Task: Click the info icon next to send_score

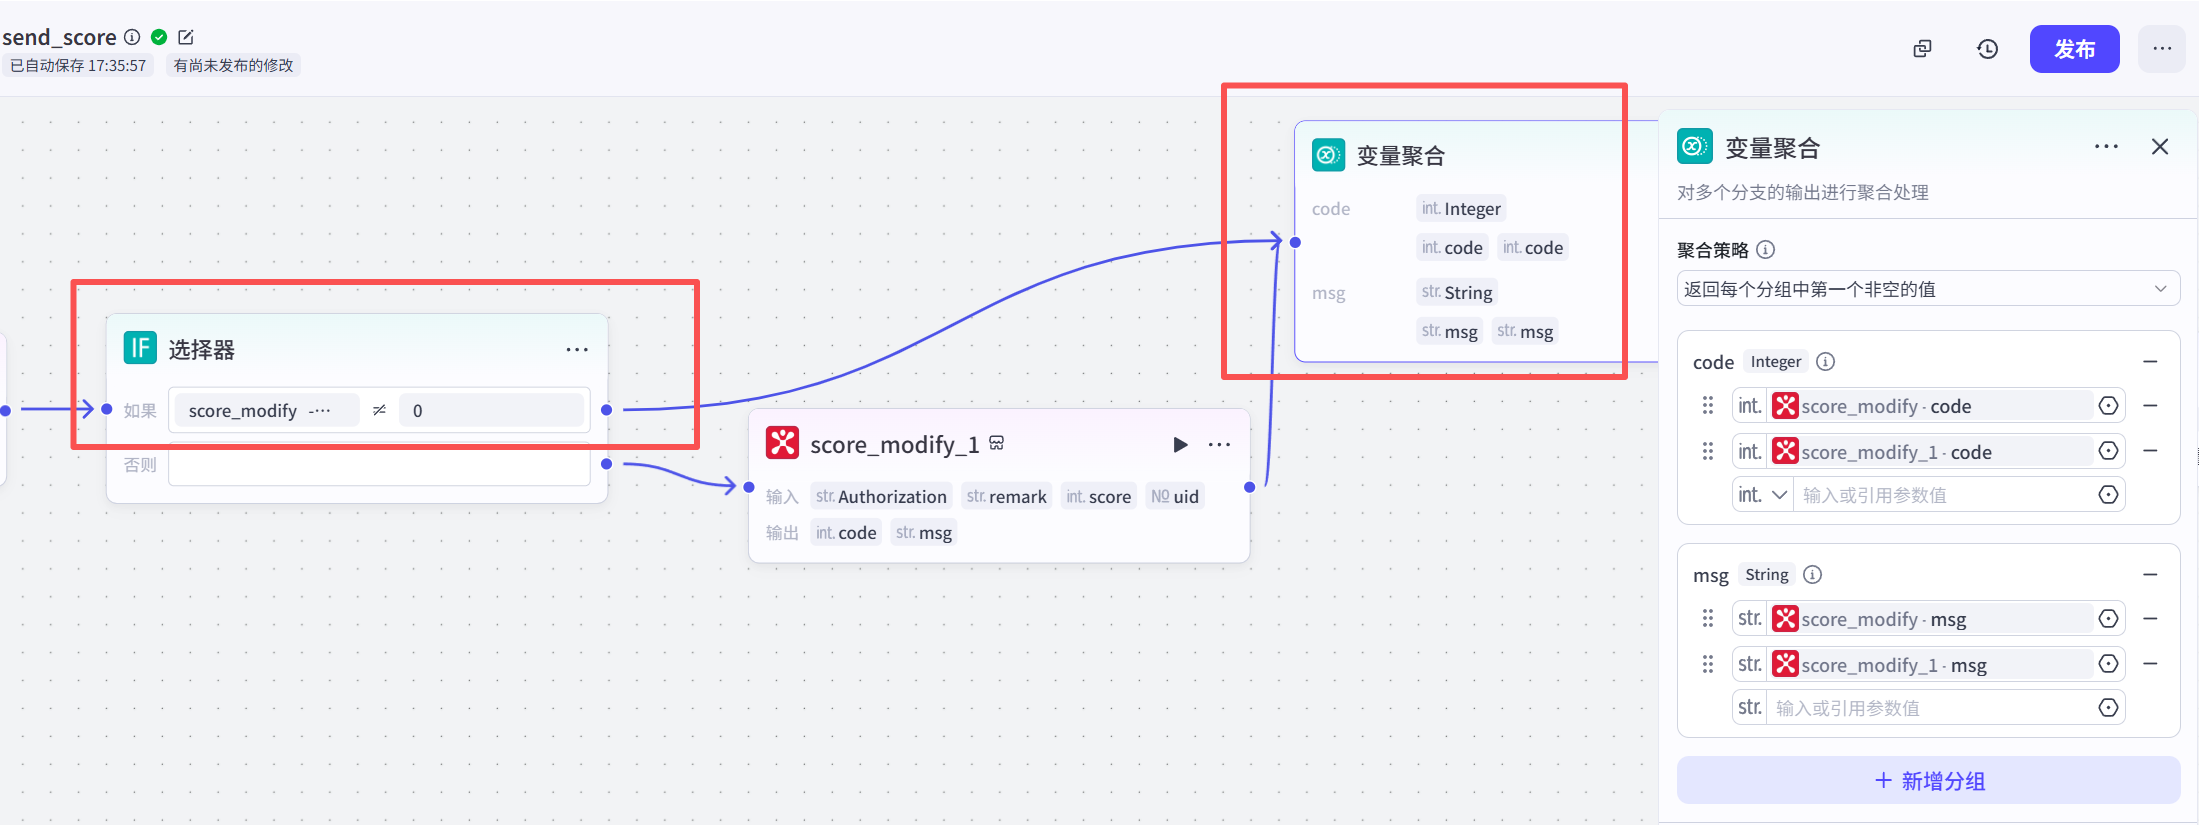Action: [132, 37]
